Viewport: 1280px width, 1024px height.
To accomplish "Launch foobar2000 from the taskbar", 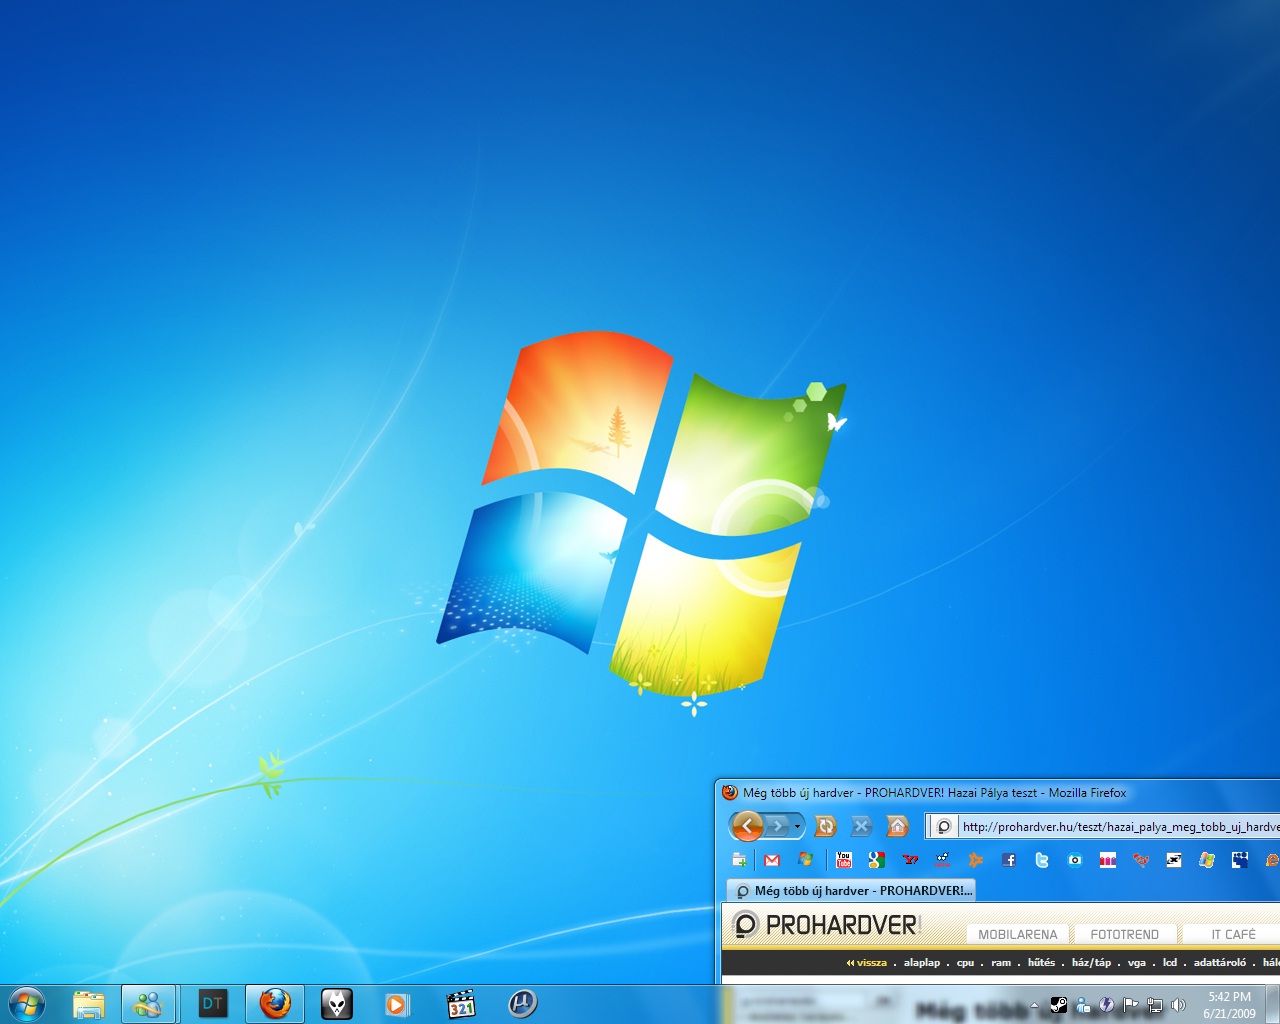I will [337, 1004].
